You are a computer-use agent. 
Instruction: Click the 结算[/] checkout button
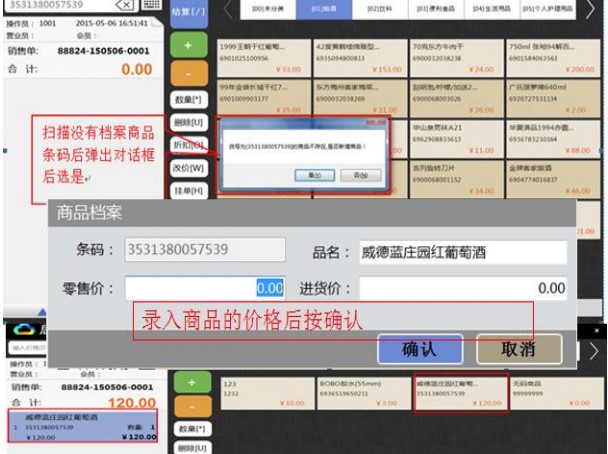click(x=188, y=12)
